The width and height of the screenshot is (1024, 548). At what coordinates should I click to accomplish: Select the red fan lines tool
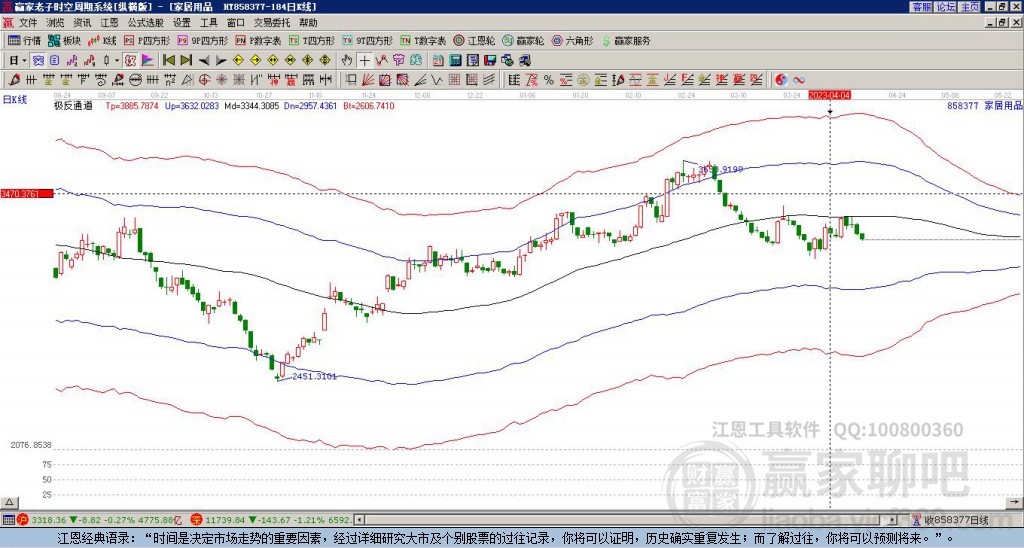[x=368, y=80]
